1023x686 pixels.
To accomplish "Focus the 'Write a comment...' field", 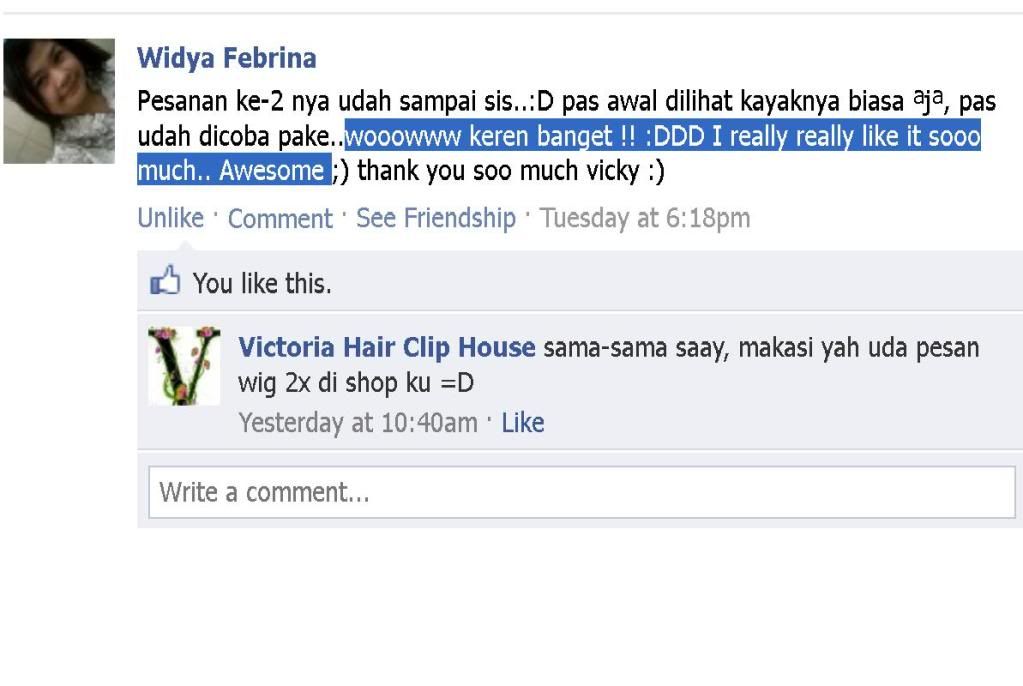I will point(582,492).
